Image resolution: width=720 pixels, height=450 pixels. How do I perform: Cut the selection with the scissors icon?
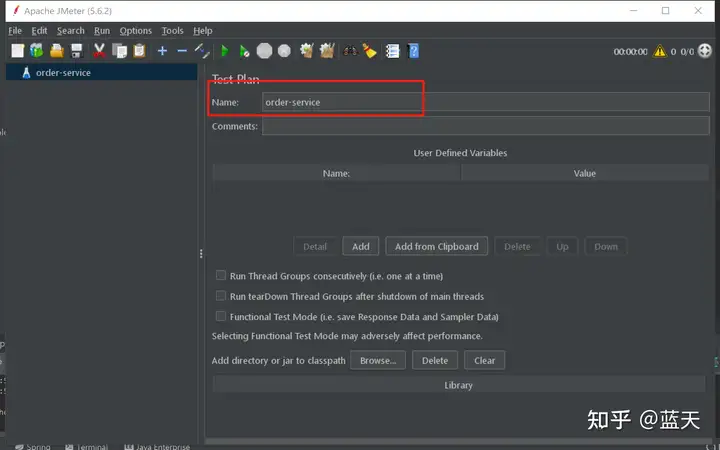tap(99, 51)
